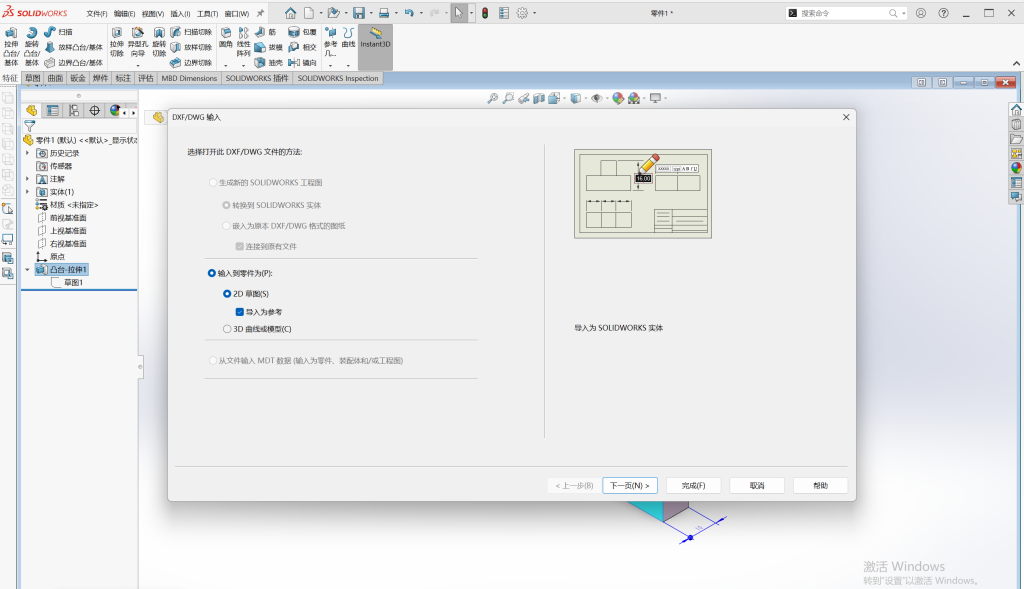Viewport: 1024px width, 589px height.
Task: Open the dropdown arrow next to Options gear
Action: click(535, 13)
